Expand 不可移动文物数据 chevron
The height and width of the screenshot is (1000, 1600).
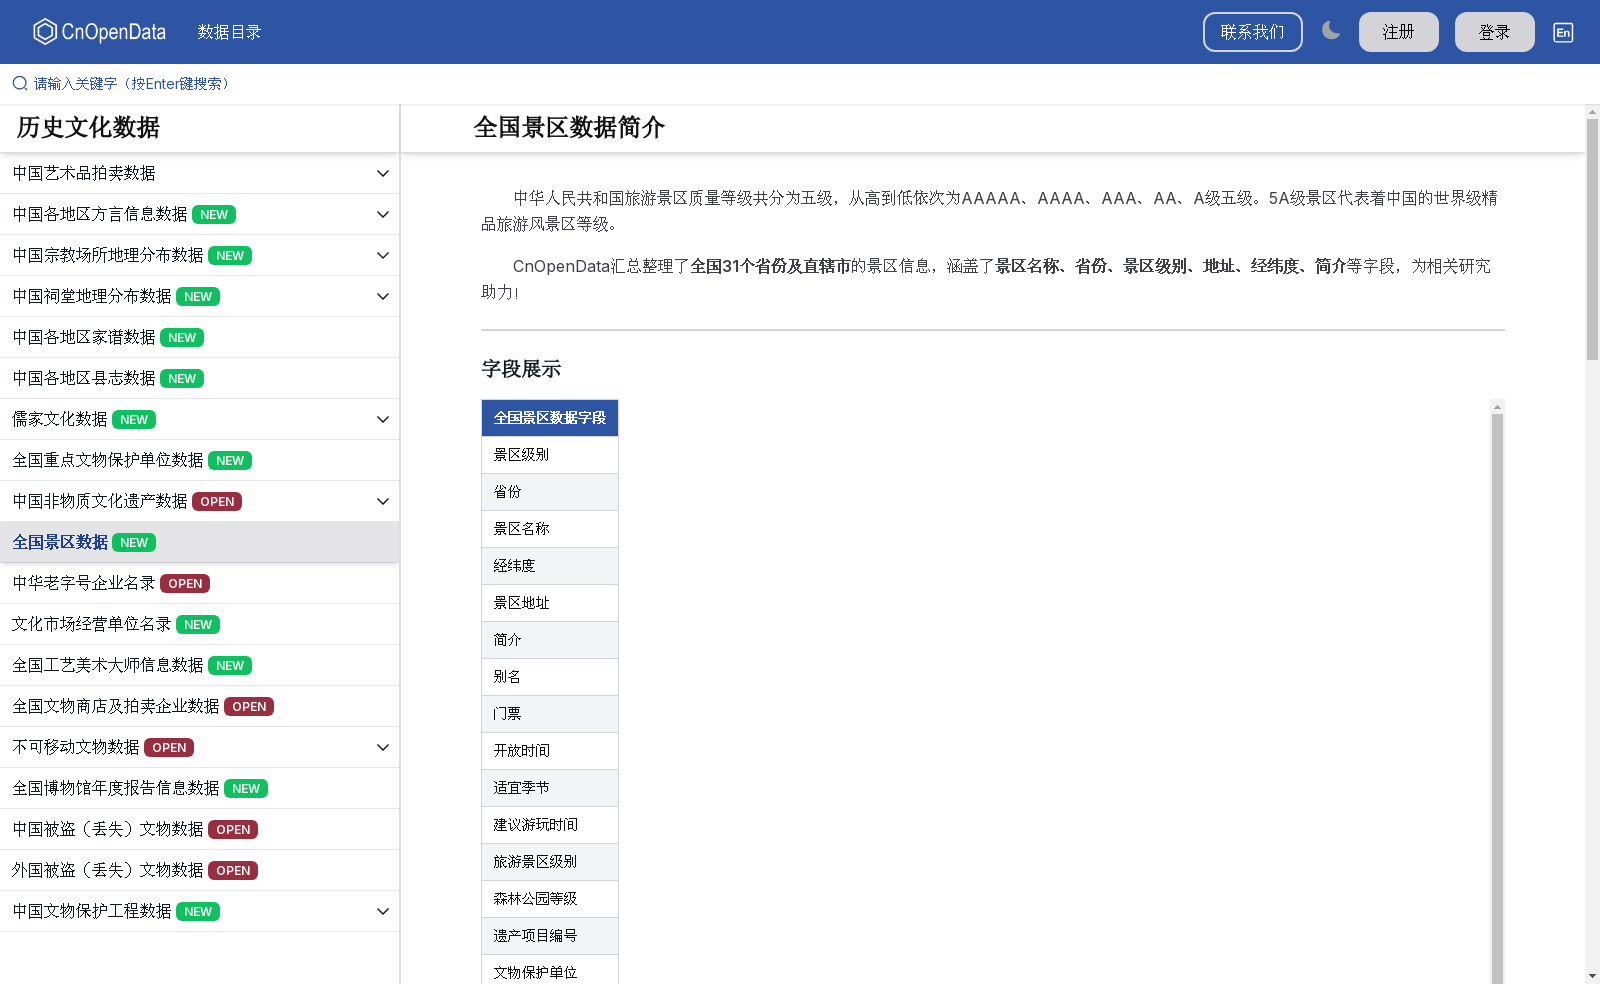coord(383,747)
